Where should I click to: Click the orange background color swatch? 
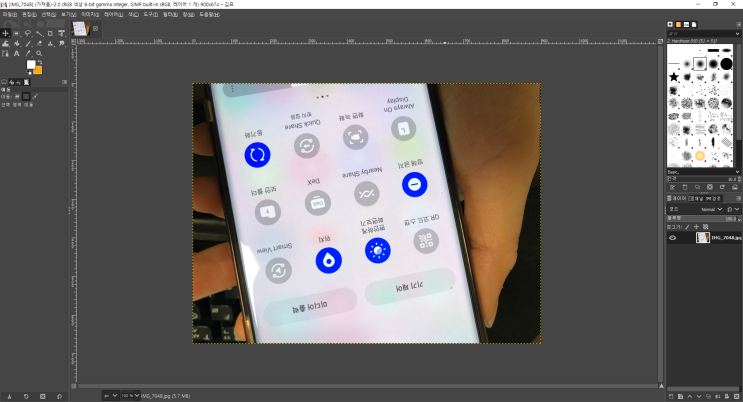[x=38, y=70]
